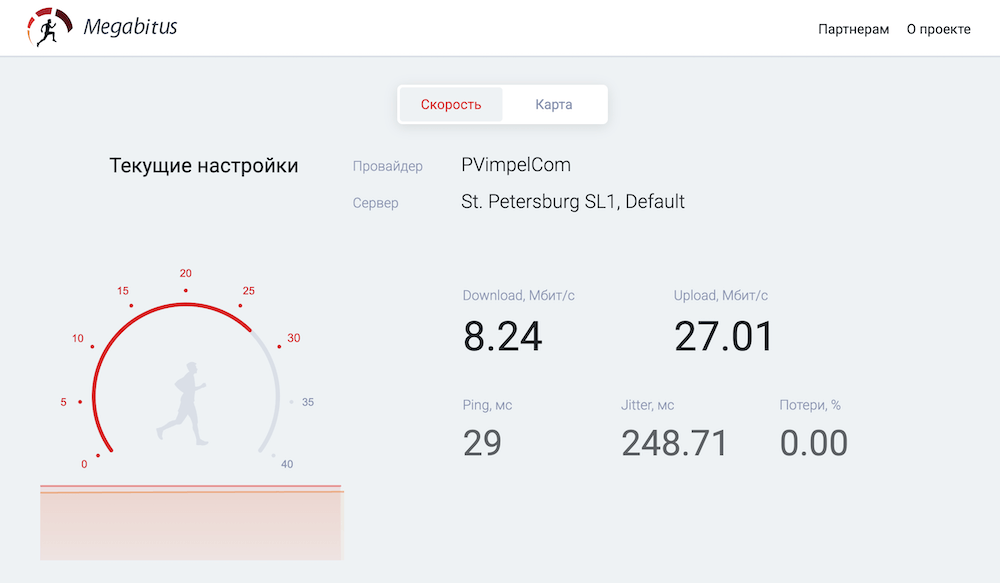The width and height of the screenshot is (1000, 583).
Task: Click the Потери value 0.00
Action: 814,443
